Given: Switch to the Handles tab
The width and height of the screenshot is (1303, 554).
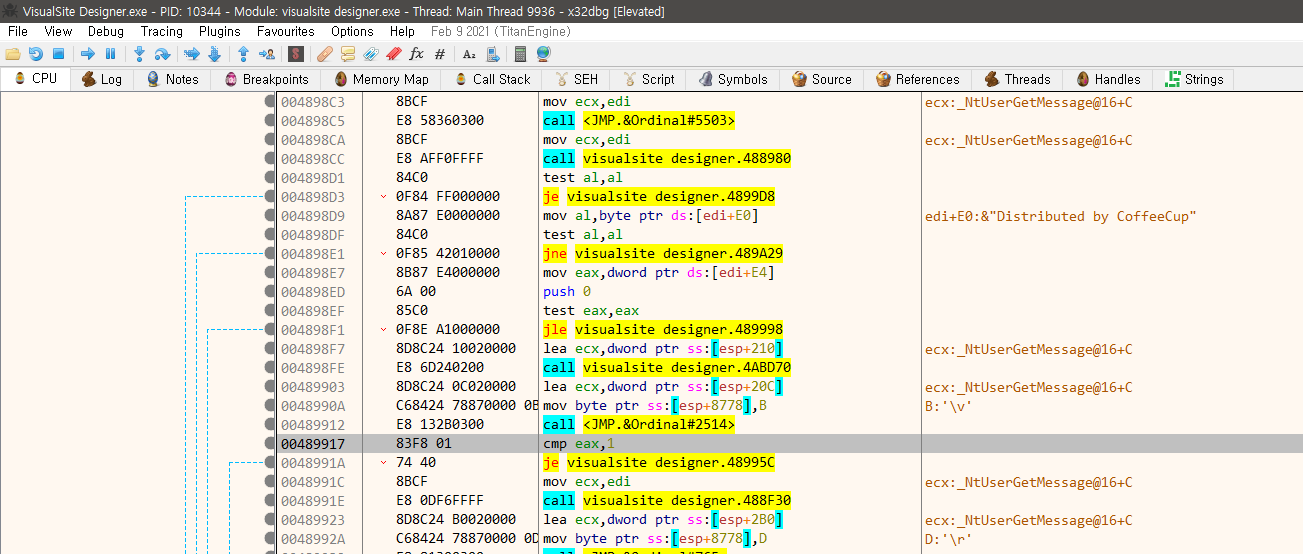Looking at the screenshot, I should click(x=1108, y=79).
